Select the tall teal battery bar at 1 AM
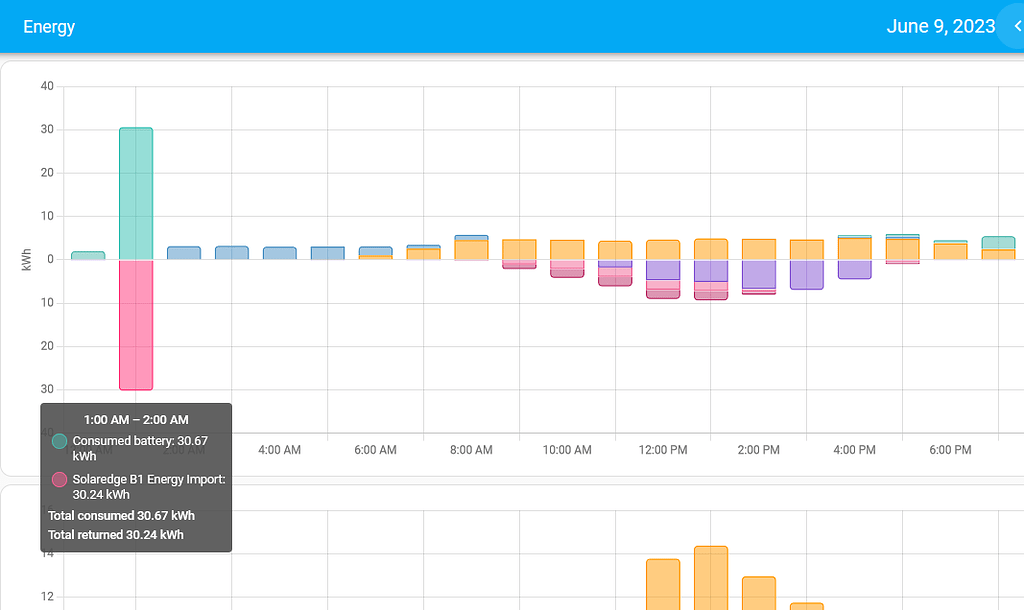1024x610 pixels. pos(136,190)
